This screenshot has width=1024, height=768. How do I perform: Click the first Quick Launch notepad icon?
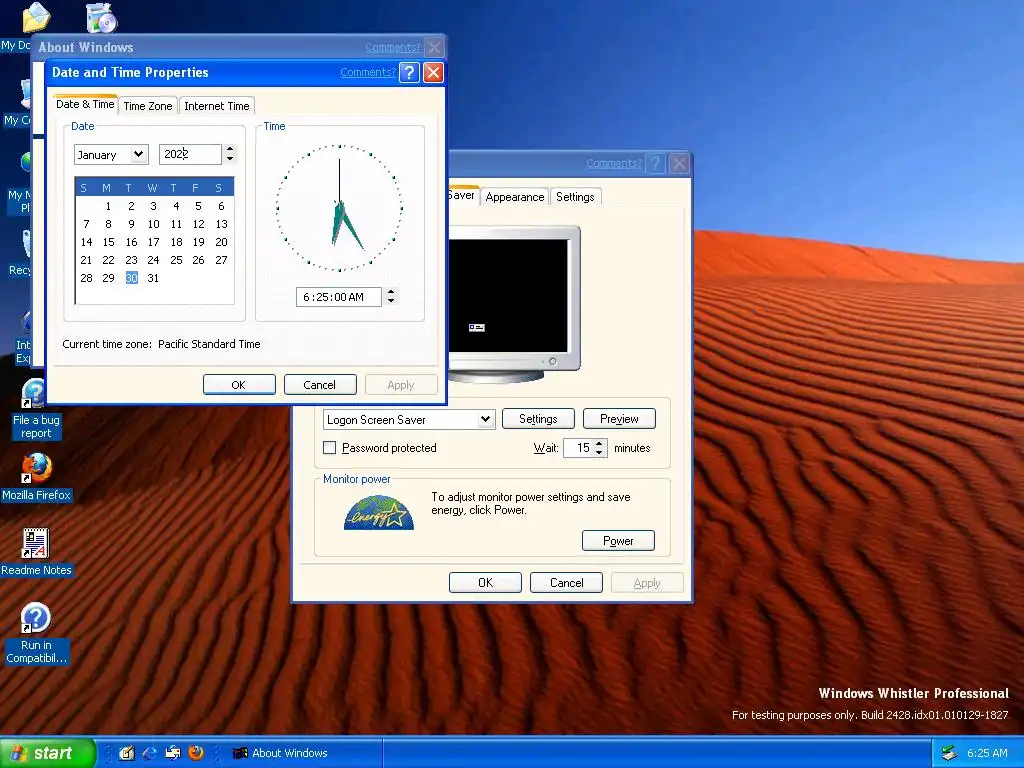[127, 753]
